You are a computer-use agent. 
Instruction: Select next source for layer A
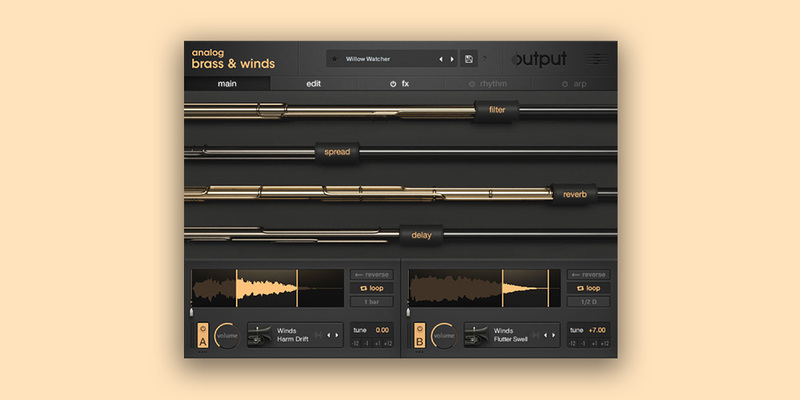coord(336,335)
